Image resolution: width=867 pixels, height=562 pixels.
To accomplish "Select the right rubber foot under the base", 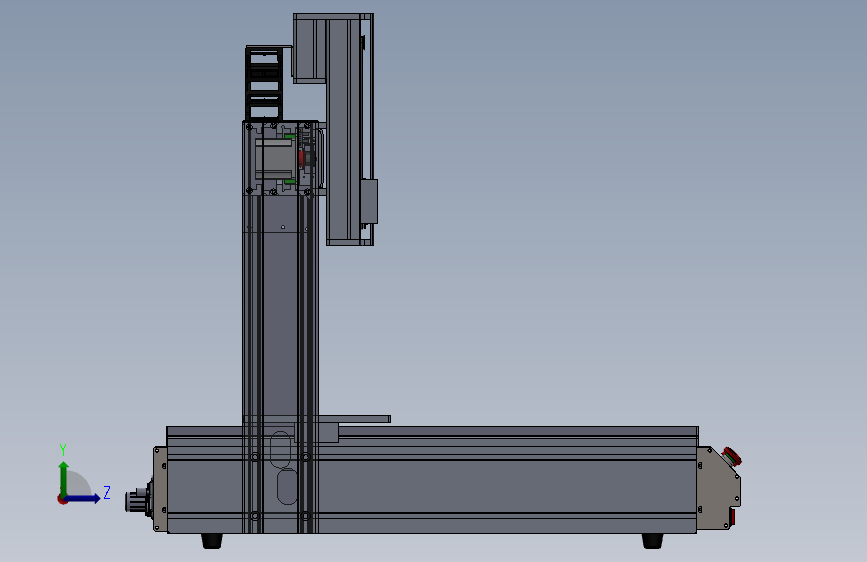I will [652, 541].
